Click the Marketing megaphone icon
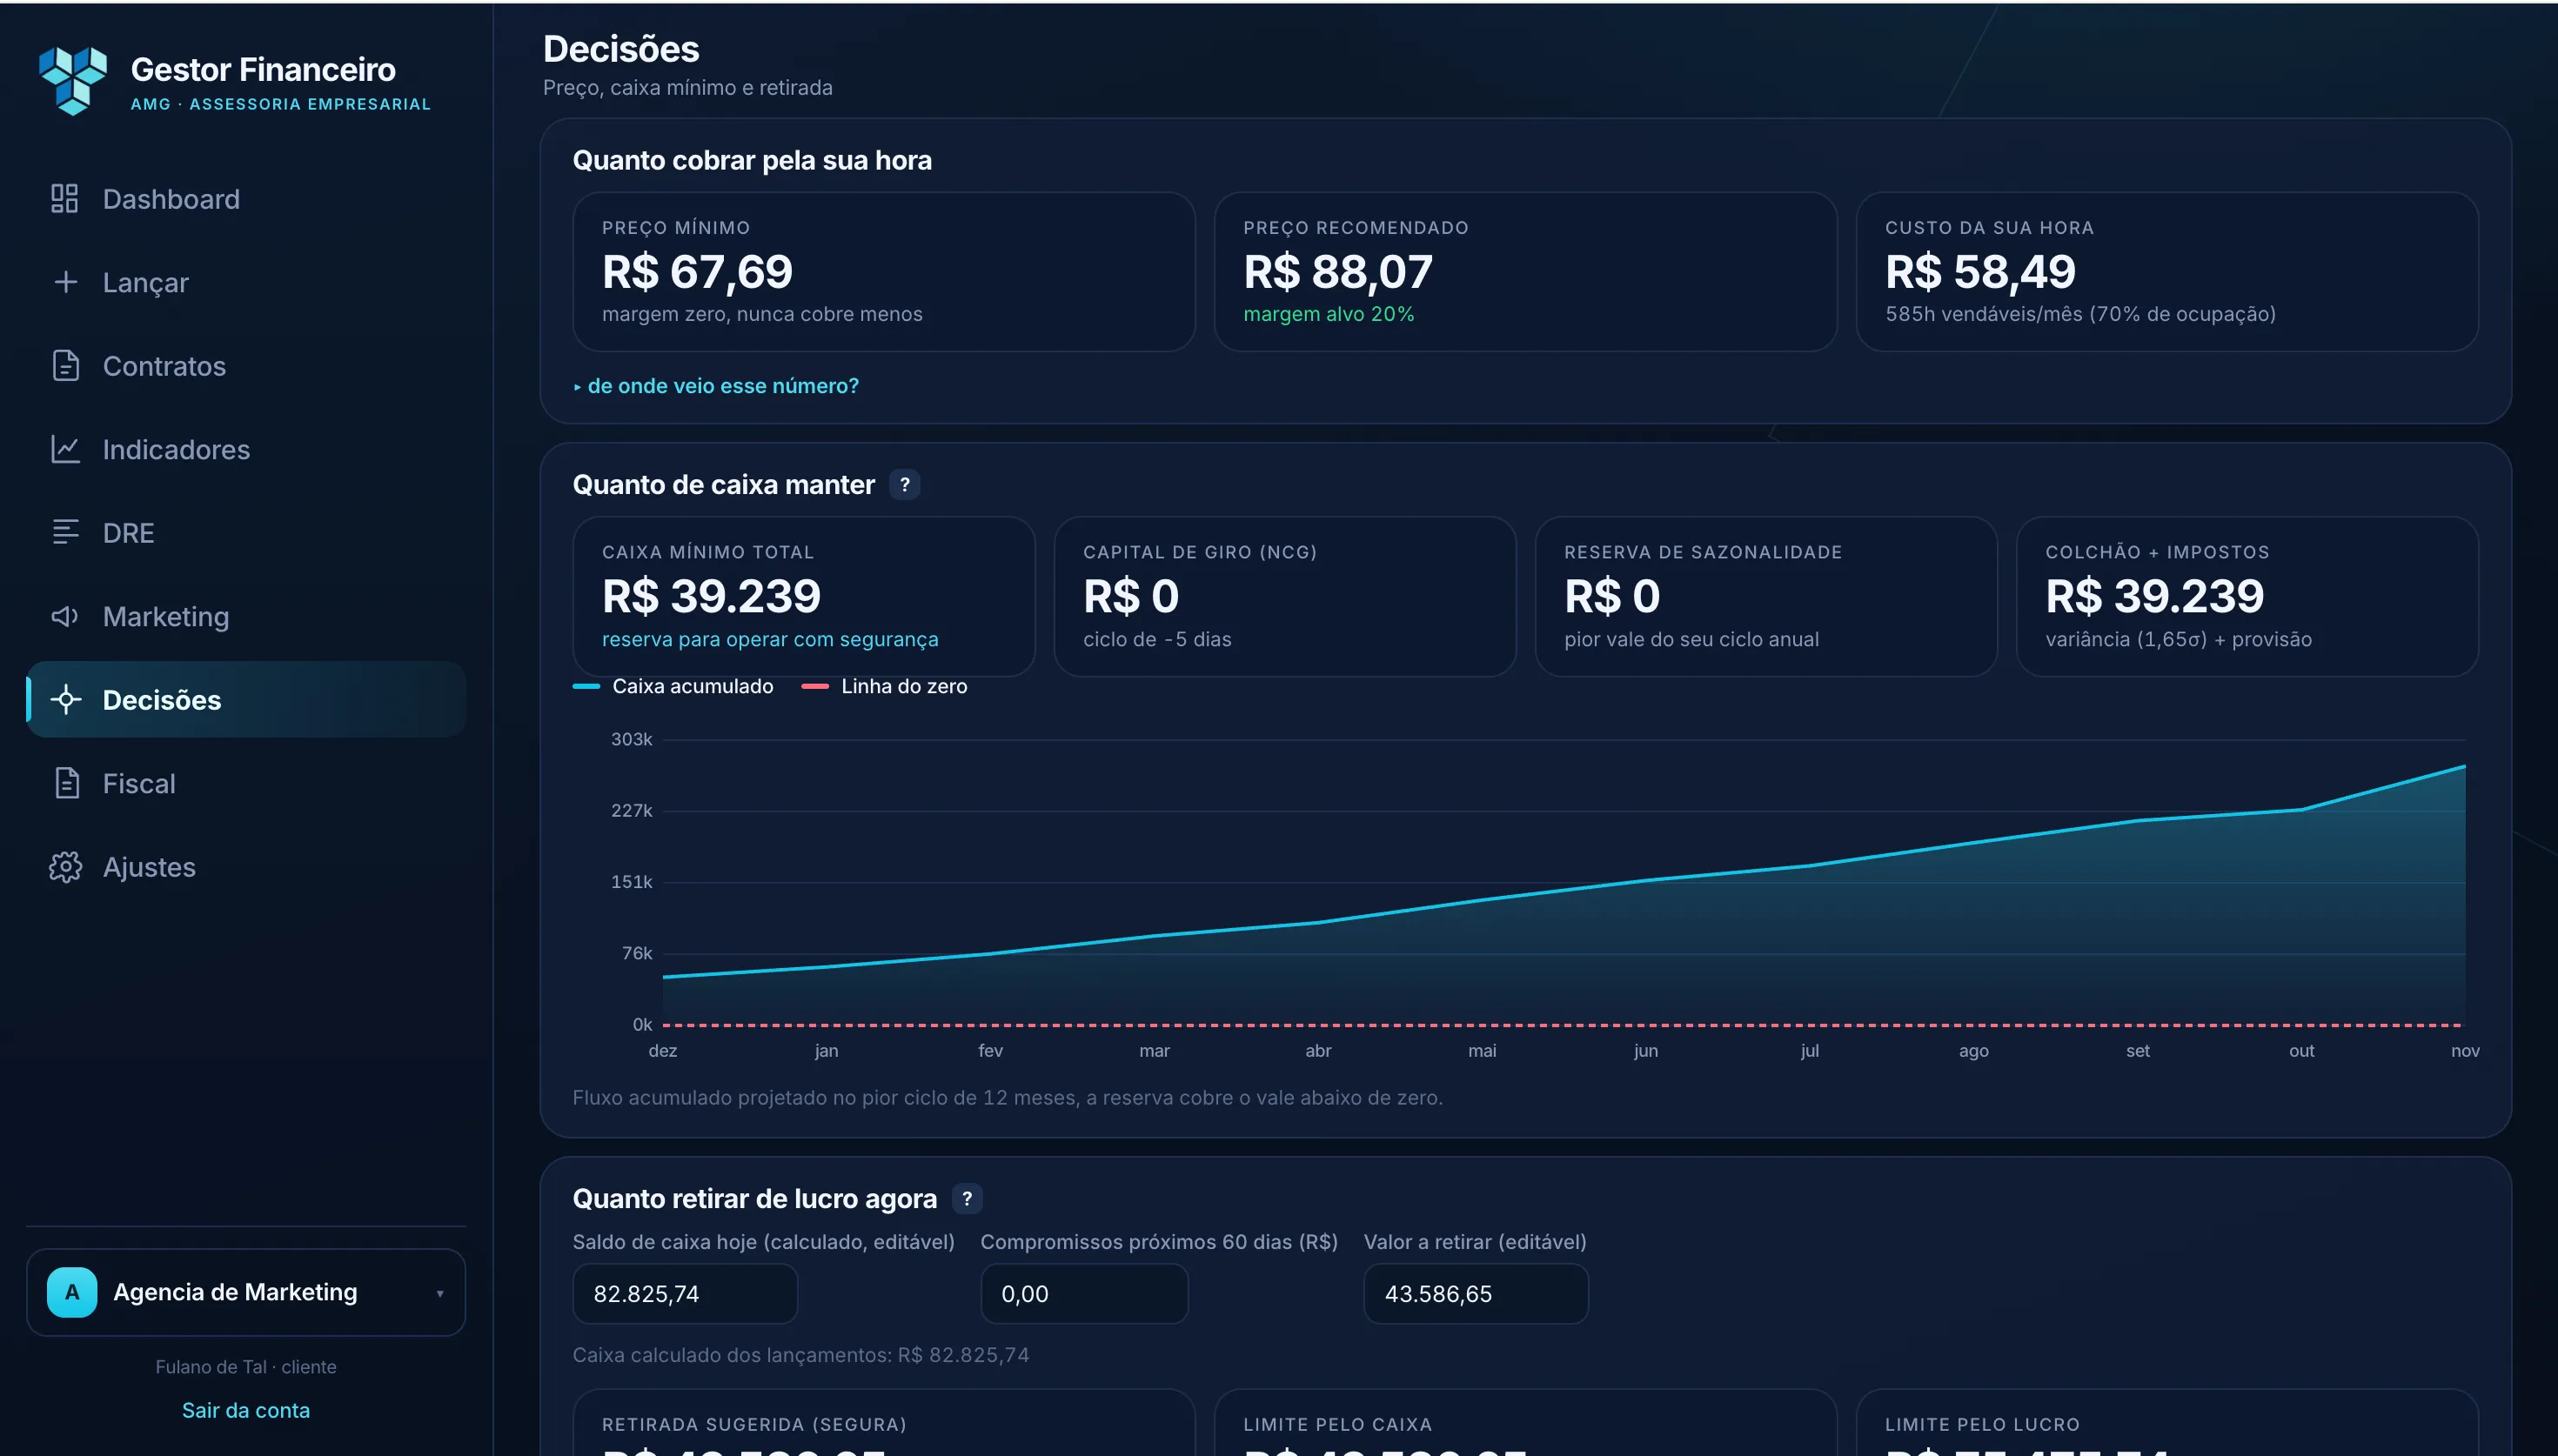Screen dimensions: 2558x1456 pyautogui.click(x=65, y=616)
